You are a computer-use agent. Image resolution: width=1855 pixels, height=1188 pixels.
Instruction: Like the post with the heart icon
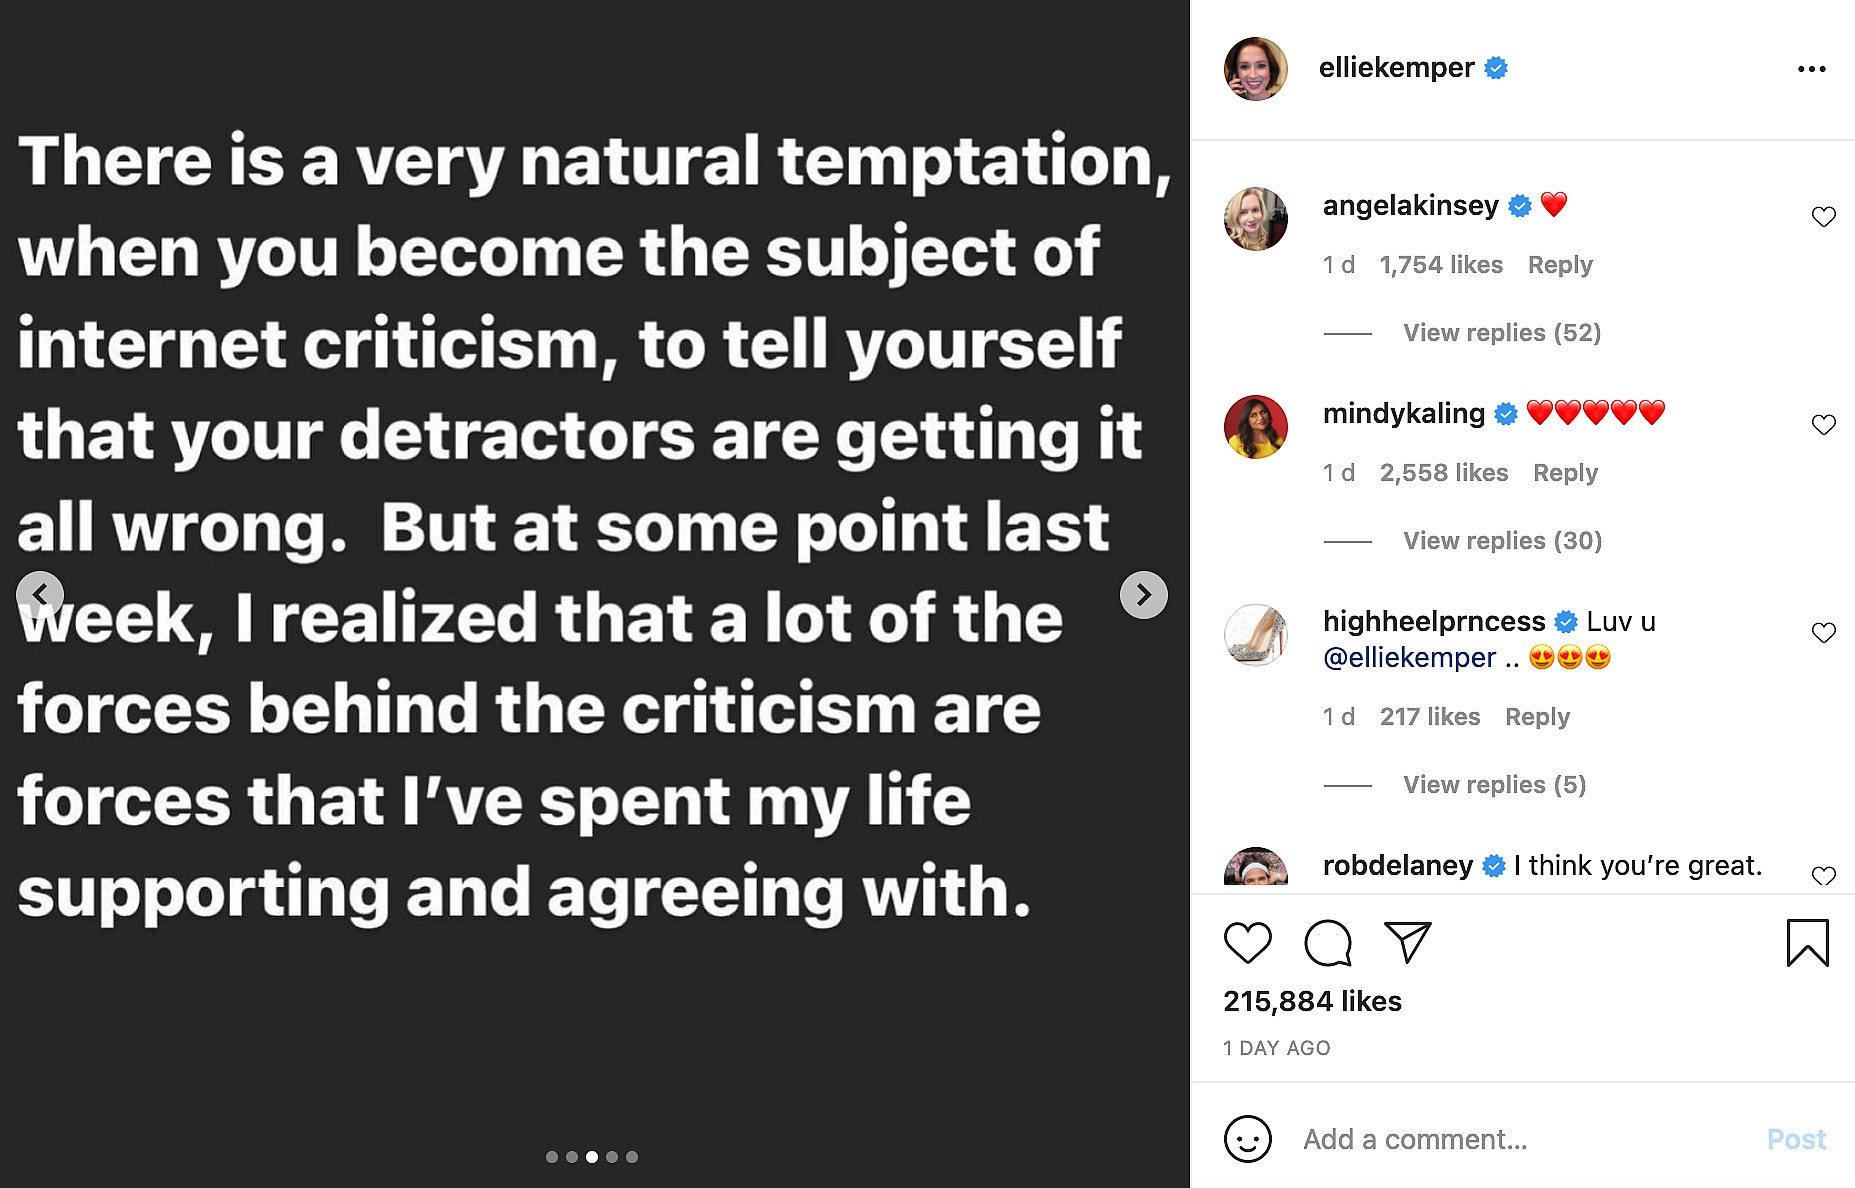point(1247,943)
